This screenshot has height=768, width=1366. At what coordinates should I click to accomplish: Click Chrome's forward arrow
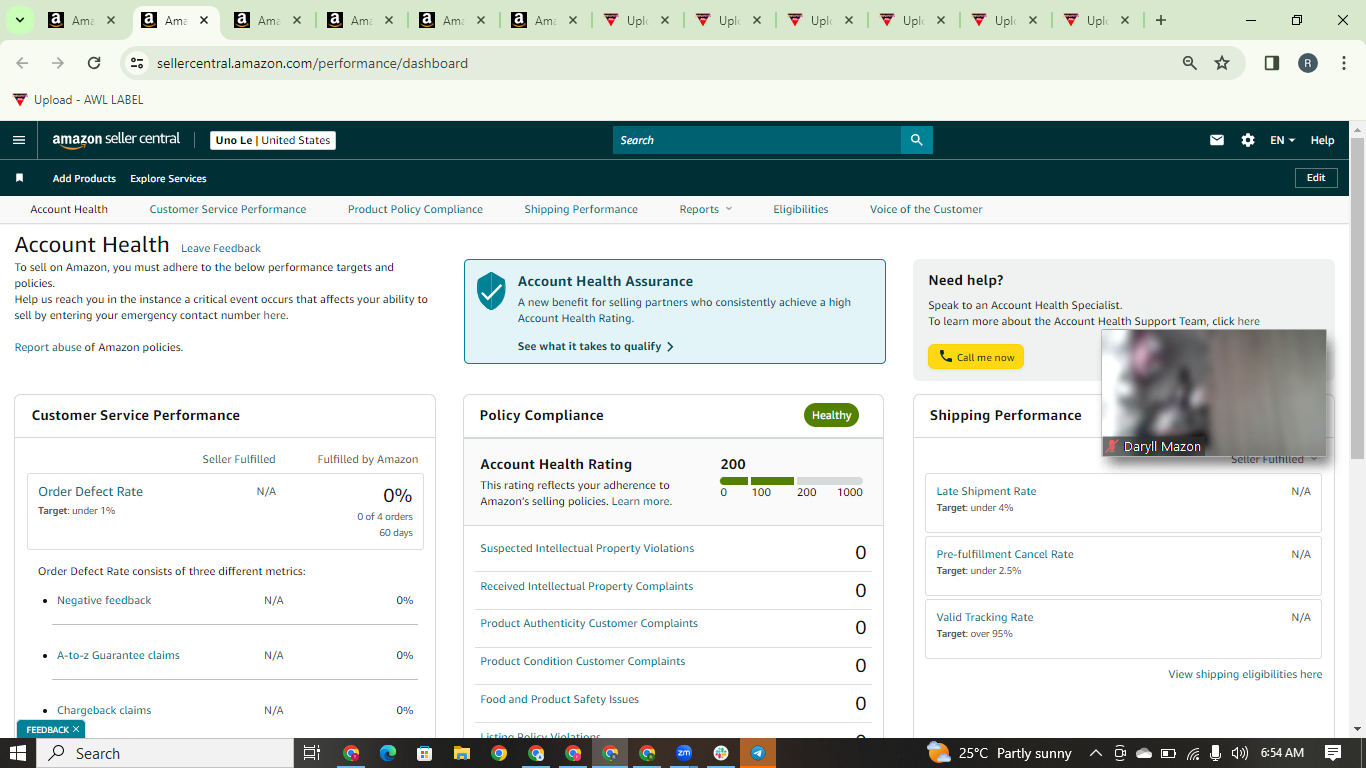pyautogui.click(x=58, y=63)
